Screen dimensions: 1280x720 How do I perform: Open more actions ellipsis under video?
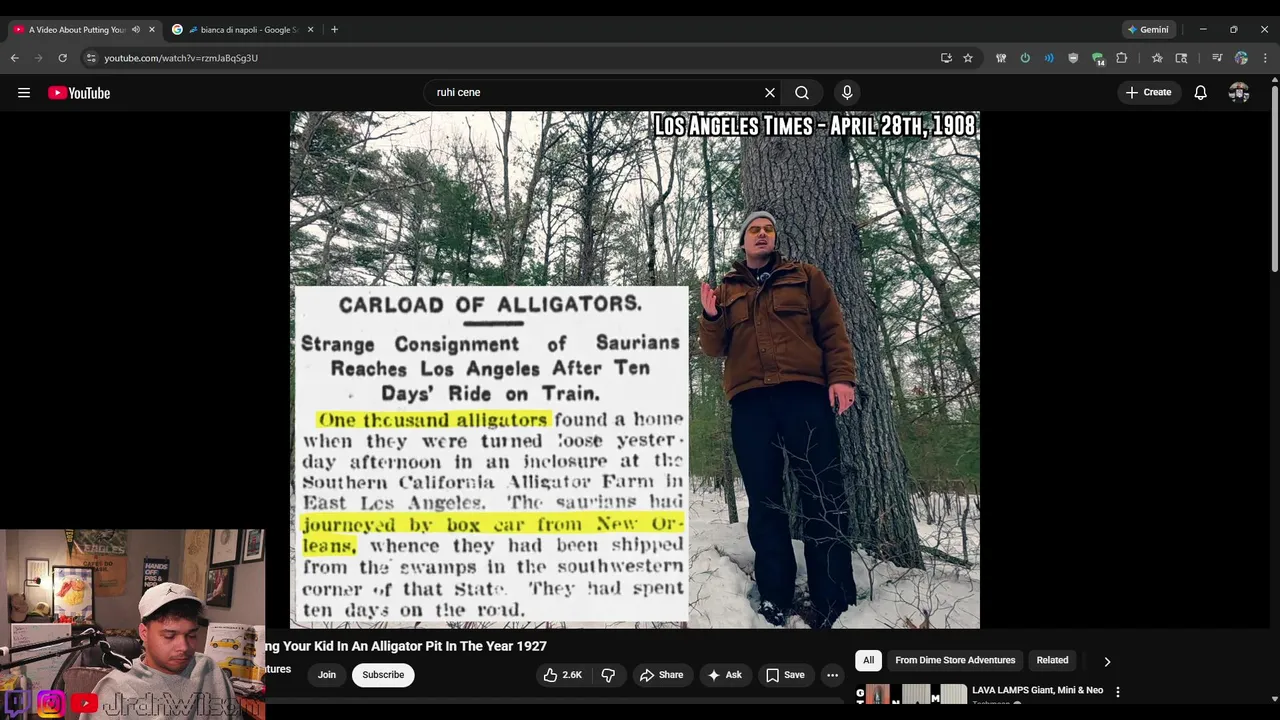(832, 675)
